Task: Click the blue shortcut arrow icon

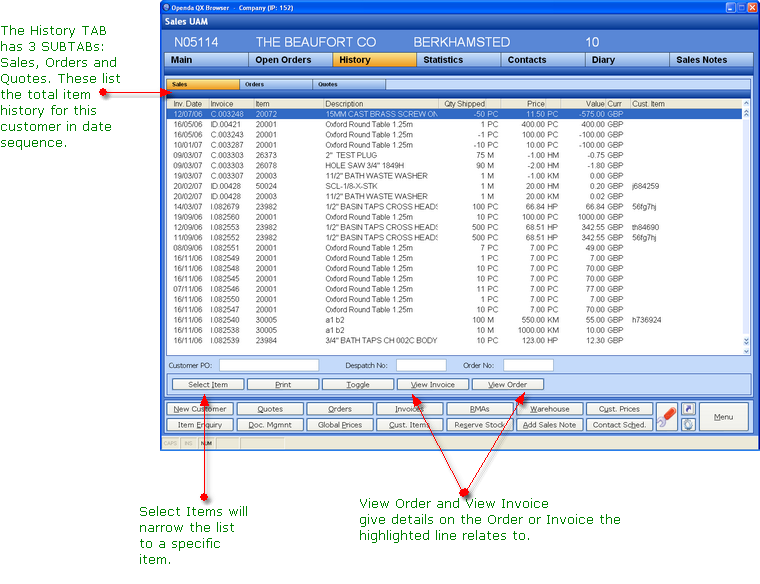Action: [x=688, y=409]
